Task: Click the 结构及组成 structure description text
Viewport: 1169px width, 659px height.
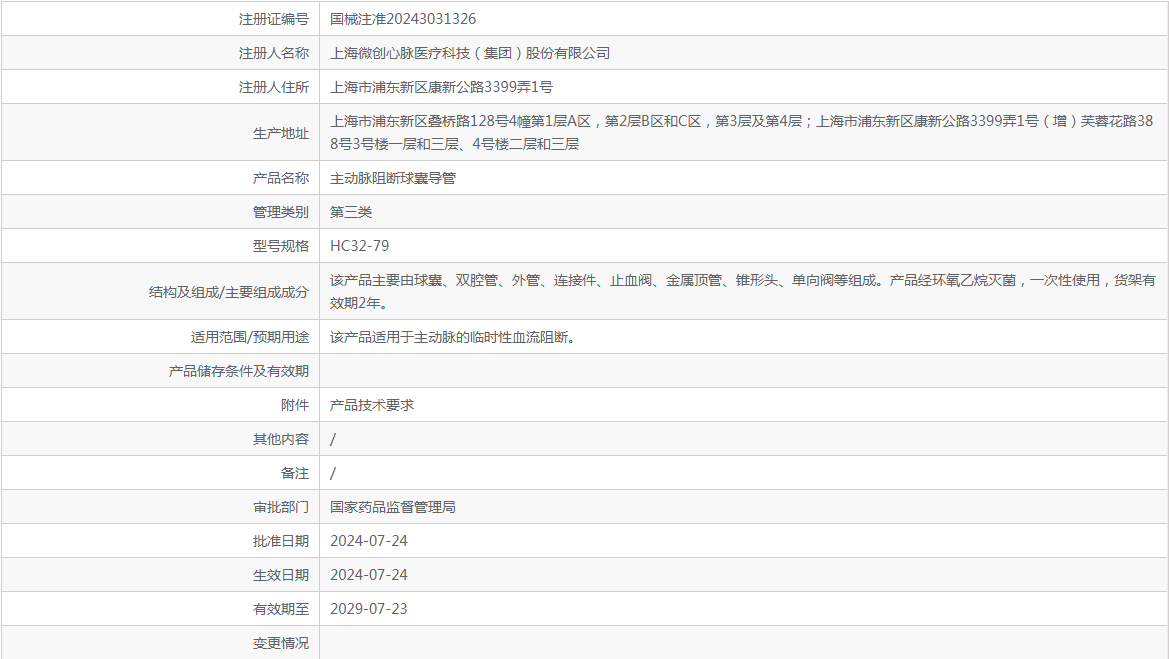Action: pyautogui.click(x=741, y=291)
